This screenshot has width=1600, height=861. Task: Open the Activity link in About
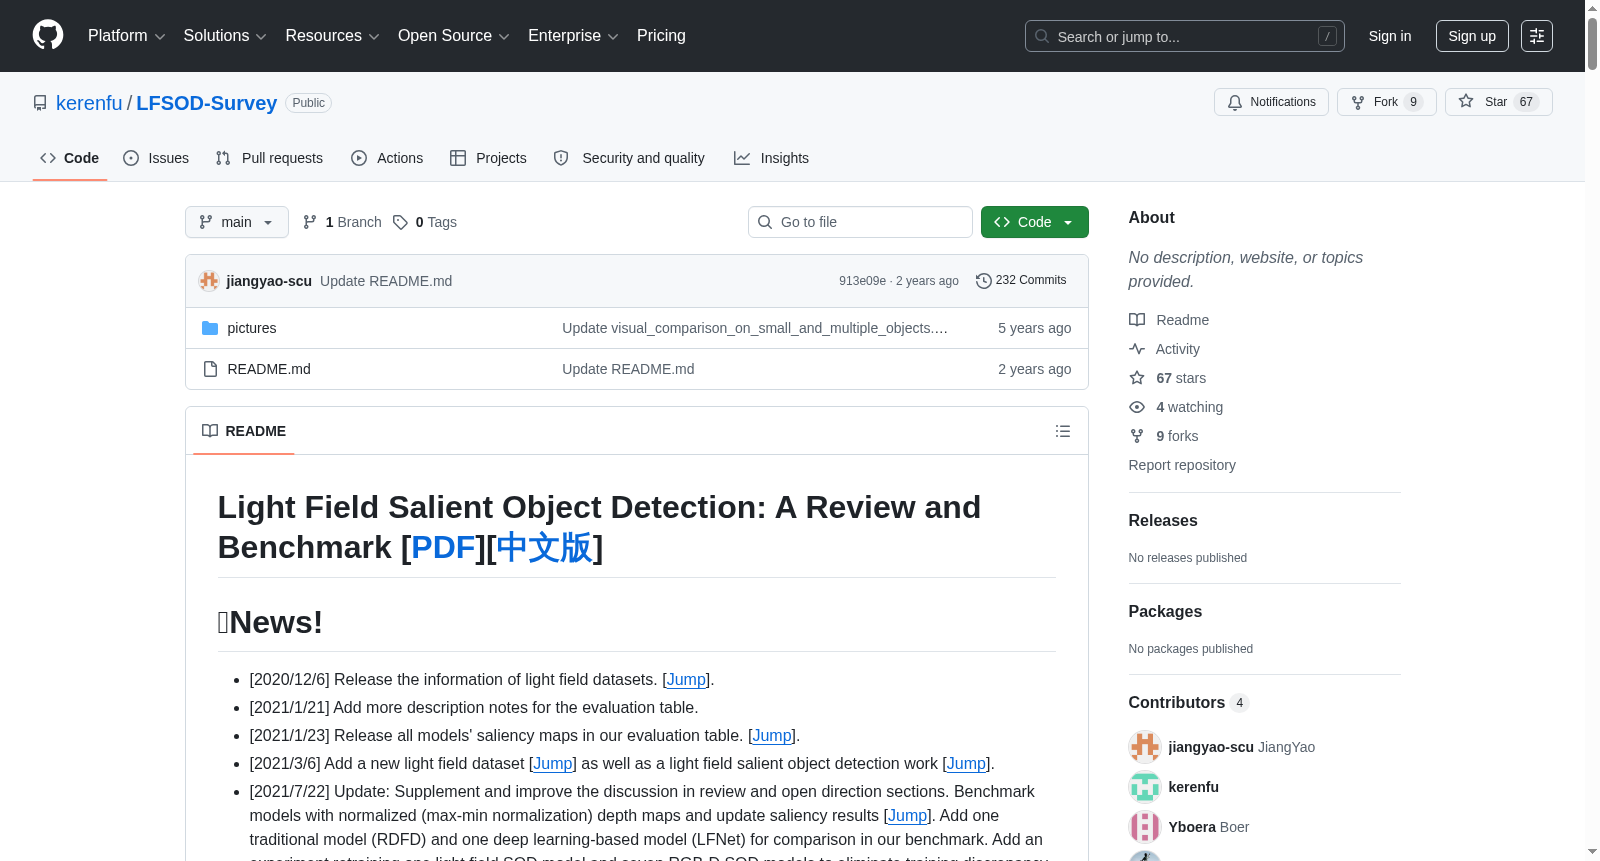1165,349
